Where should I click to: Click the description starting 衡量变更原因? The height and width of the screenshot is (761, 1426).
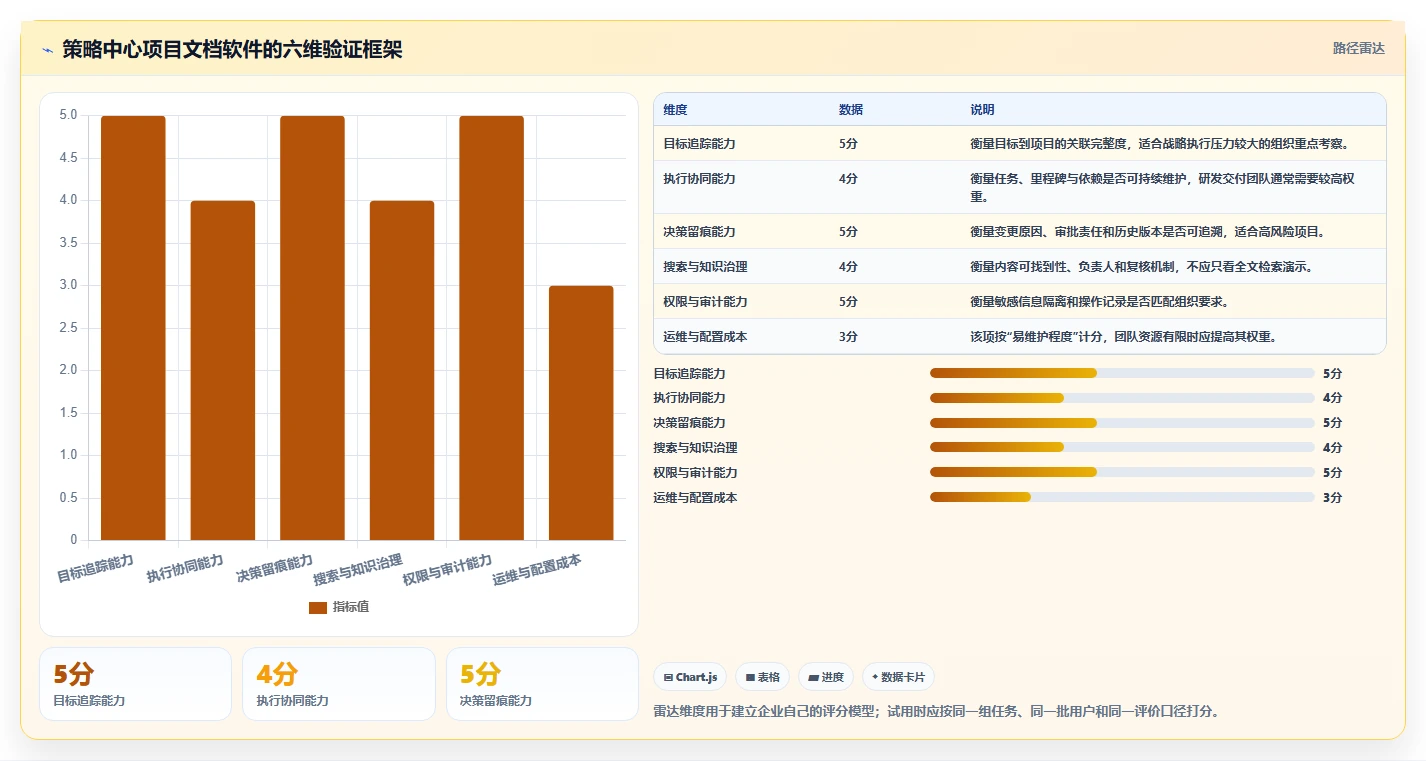pos(1147,232)
